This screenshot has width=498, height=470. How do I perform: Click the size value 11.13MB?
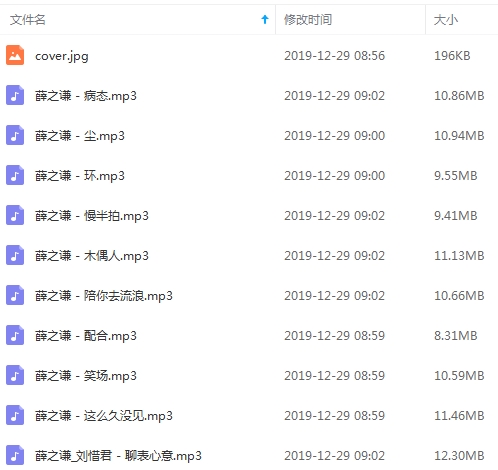coord(459,256)
